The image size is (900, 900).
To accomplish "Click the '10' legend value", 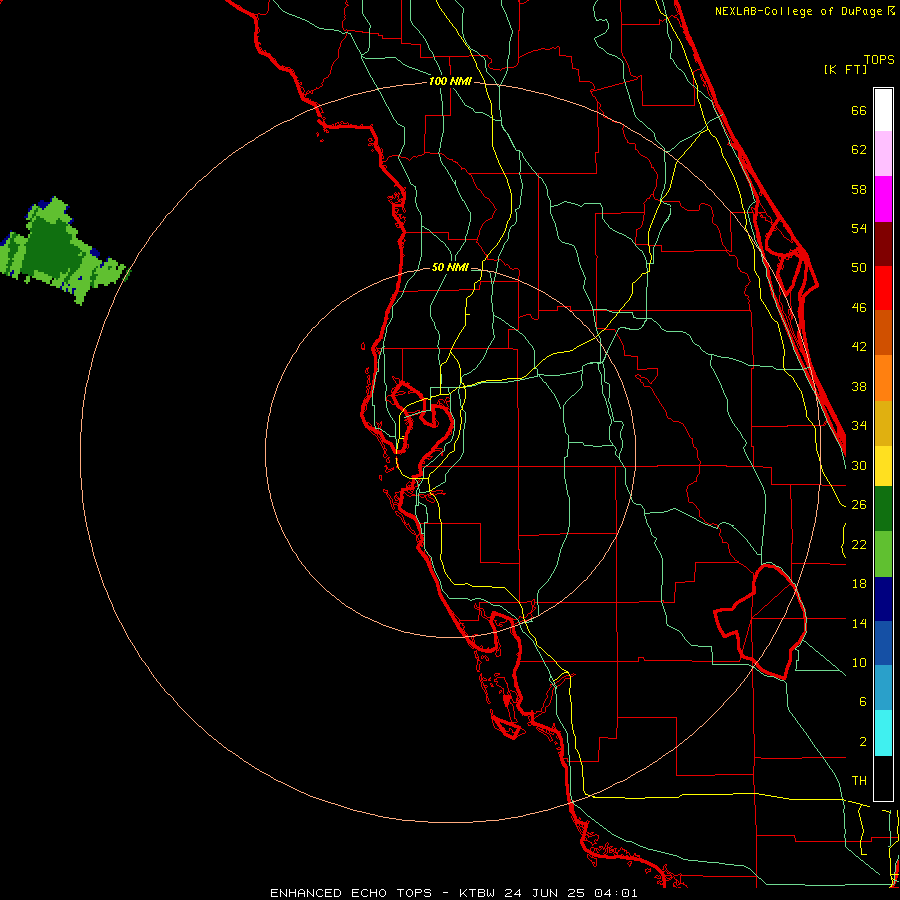I will [x=859, y=663].
